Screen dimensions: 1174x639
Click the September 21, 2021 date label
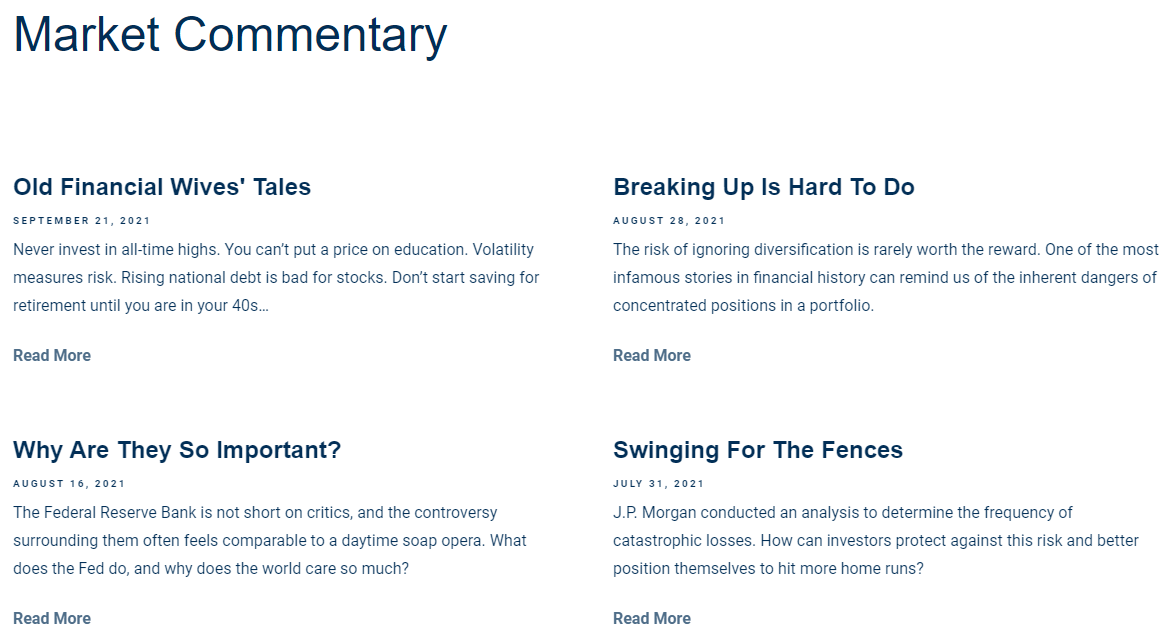82,221
